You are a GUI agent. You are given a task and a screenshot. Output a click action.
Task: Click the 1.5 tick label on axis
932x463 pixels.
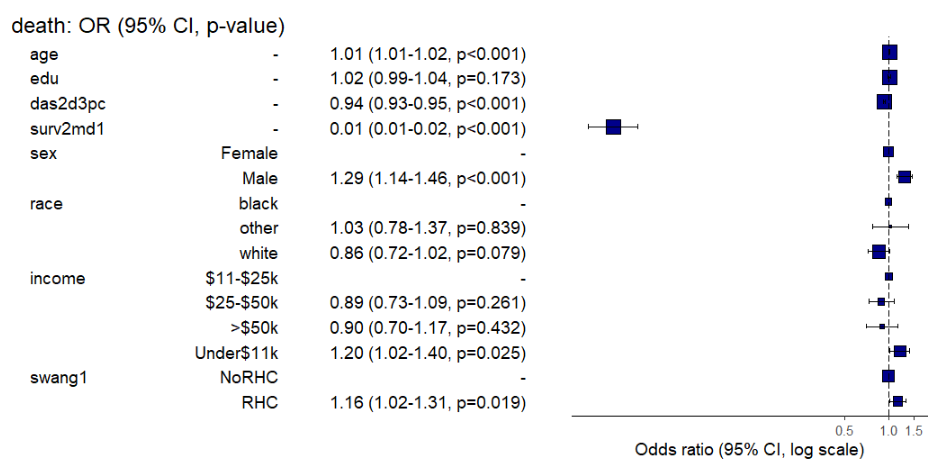(x=914, y=430)
